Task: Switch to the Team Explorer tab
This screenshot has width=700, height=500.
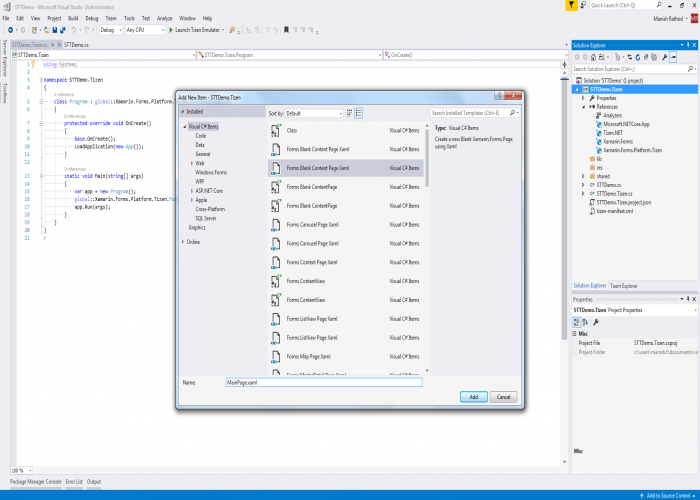Action: tap(624, 285)
